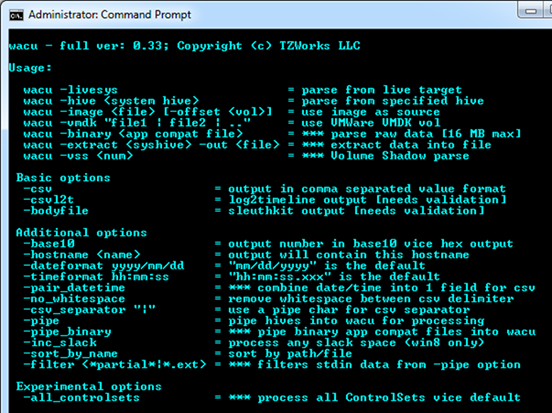Click the 'Usage:' heading text
Image resolution: width=552 pixels, height=413 pixels.
30,68
